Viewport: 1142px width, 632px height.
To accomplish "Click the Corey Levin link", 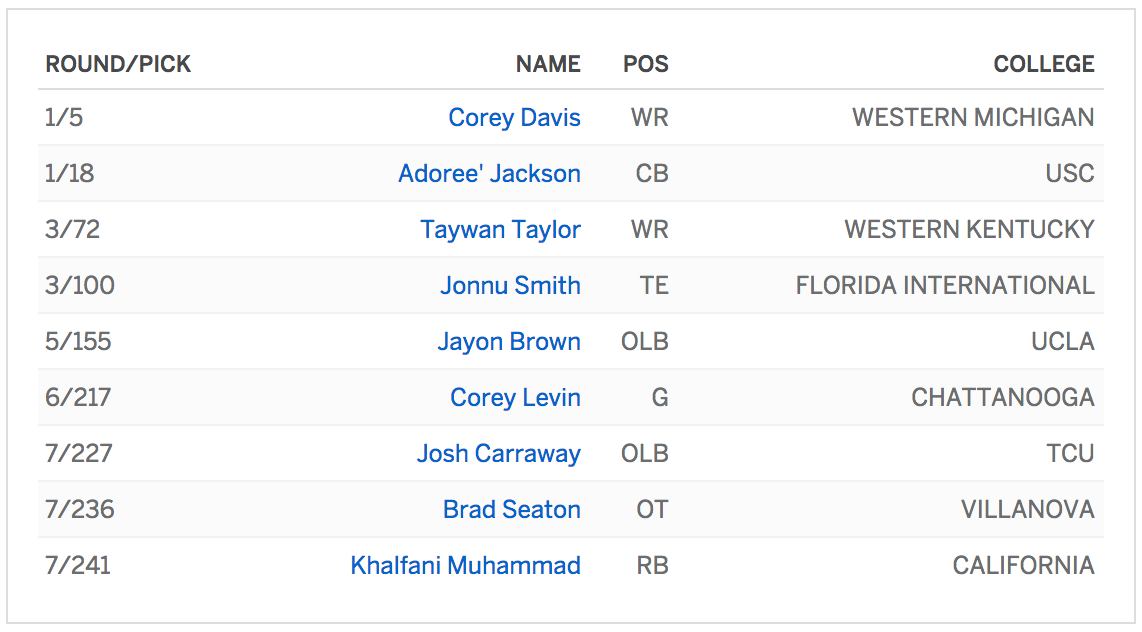I will 515,398.
